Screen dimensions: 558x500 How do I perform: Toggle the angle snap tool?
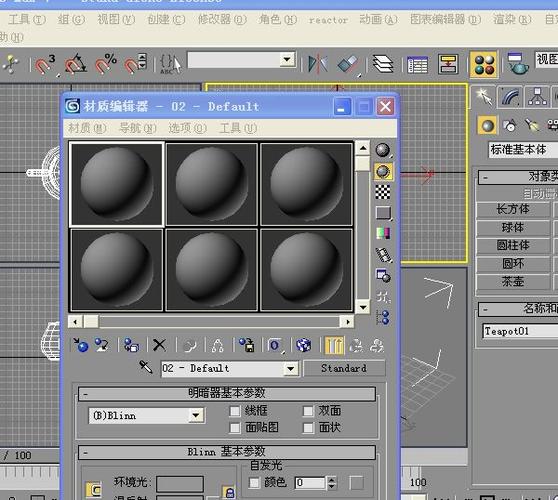coord(75,64)
